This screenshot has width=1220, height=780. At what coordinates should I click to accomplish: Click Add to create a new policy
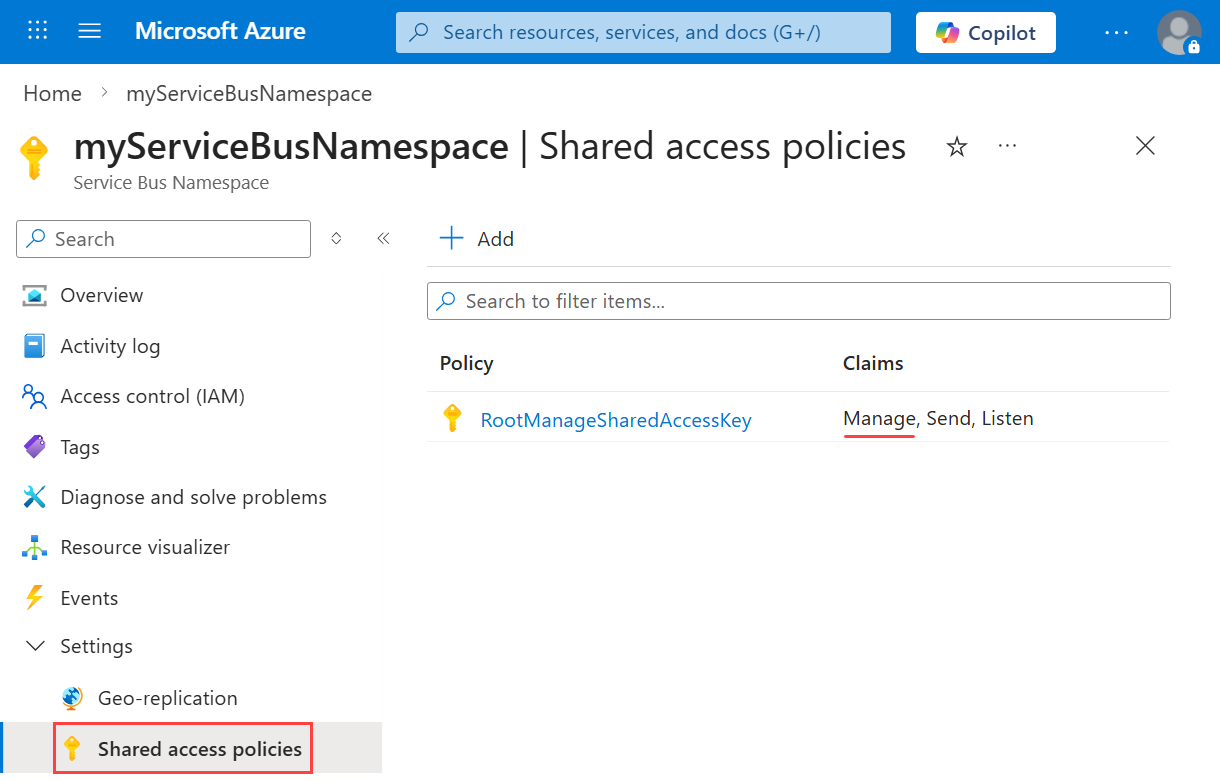(477, 238)
